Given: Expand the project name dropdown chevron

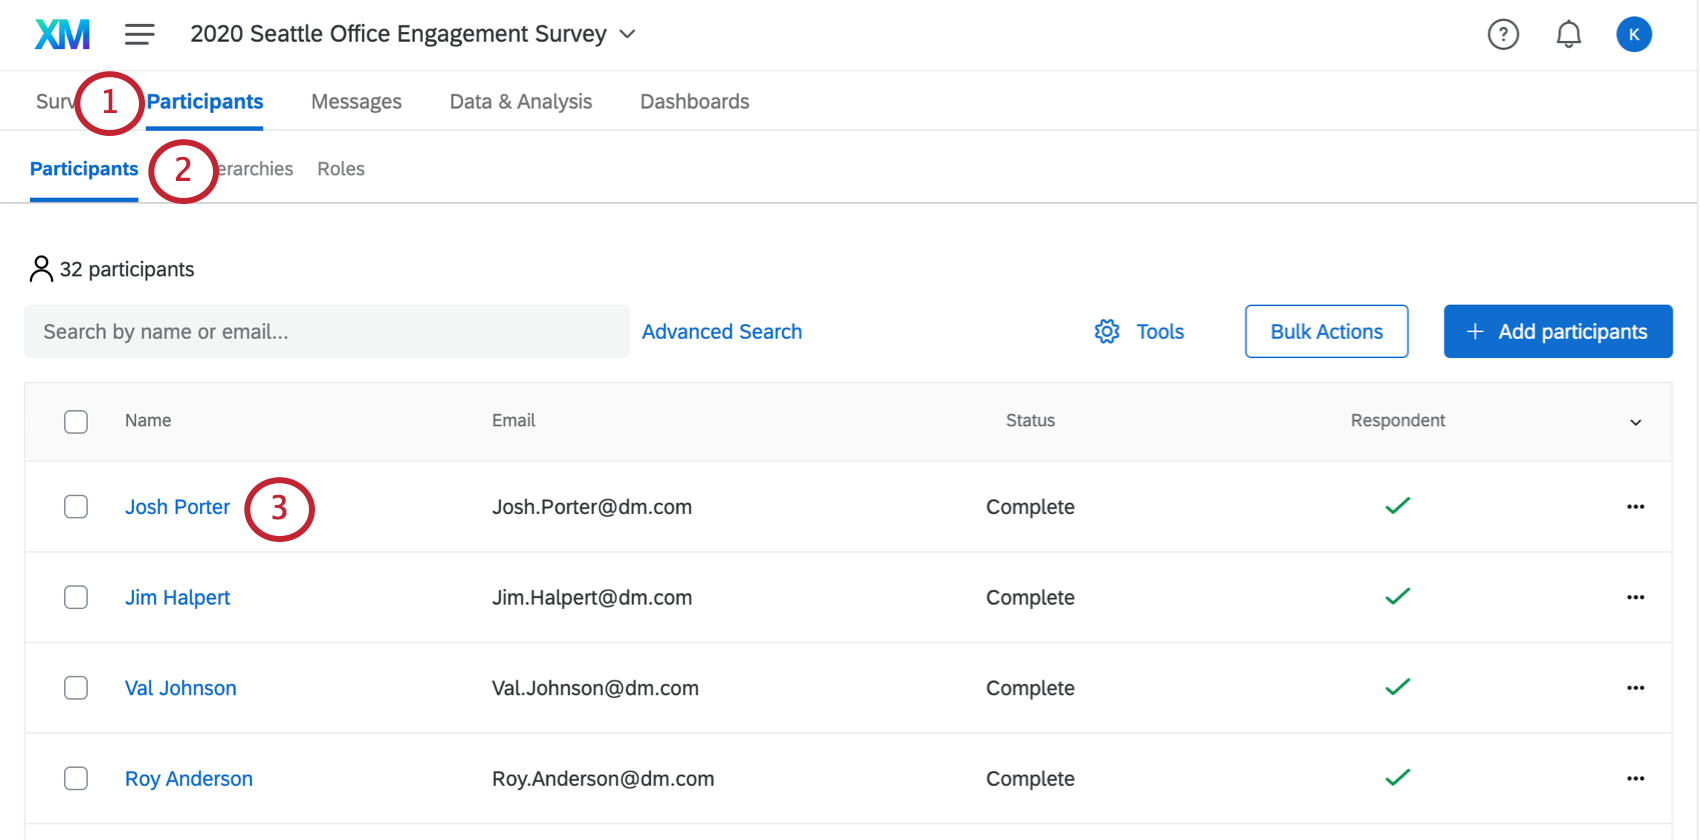Looking at the screenshot, I should (x=628, y=34).
